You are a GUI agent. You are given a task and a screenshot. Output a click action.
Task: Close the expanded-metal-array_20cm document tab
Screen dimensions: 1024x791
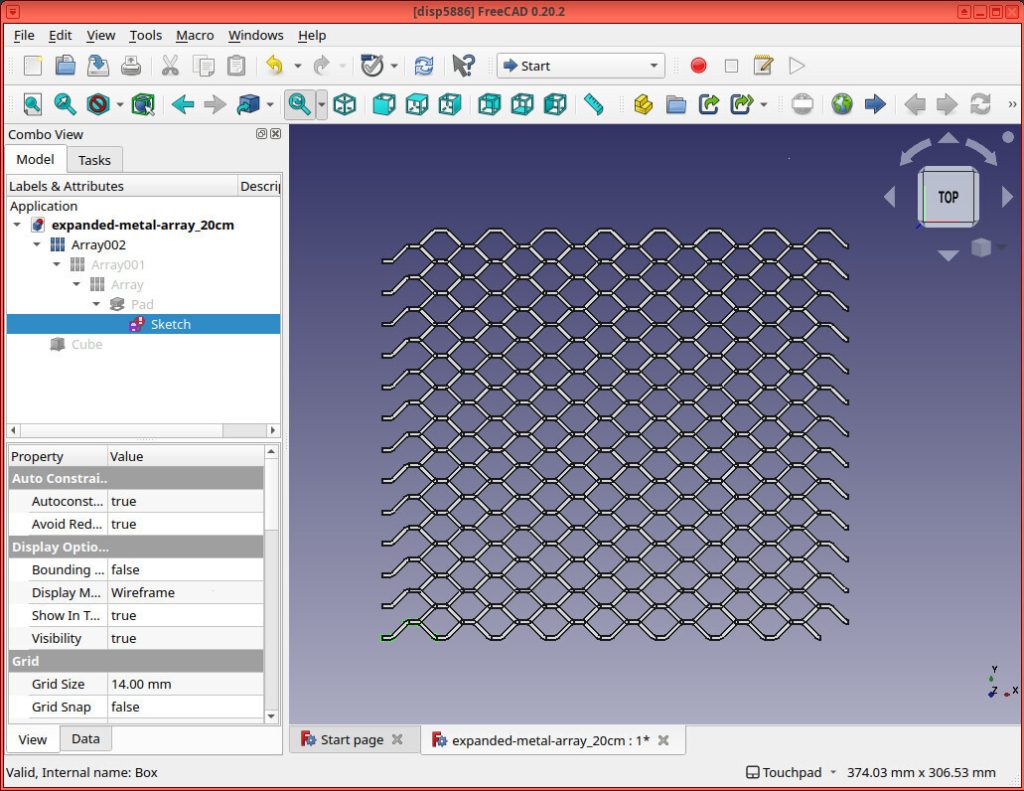[664, 740]
